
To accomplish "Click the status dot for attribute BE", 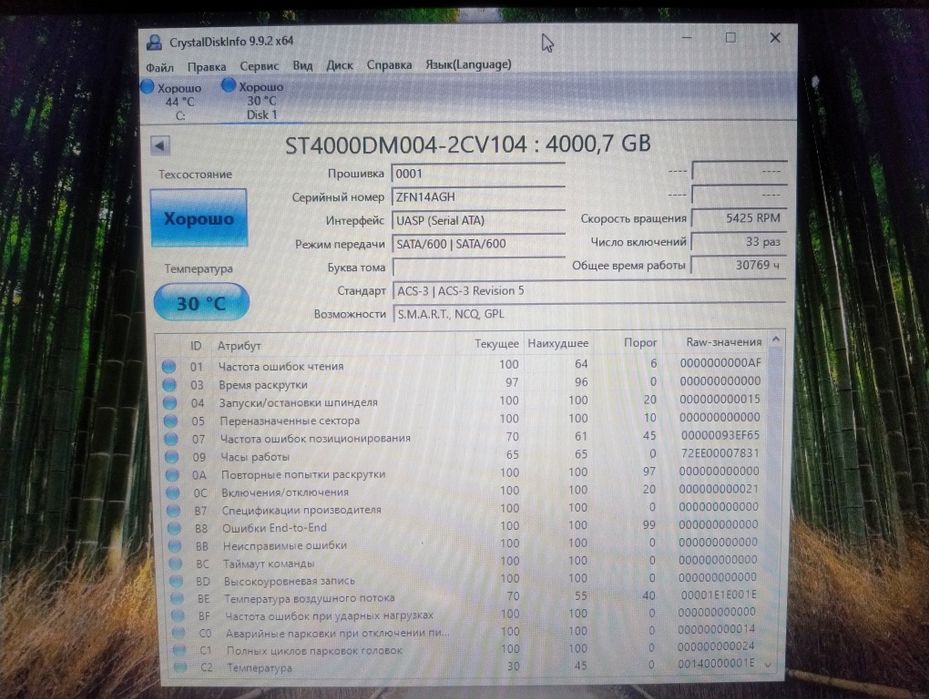I will point(177,599).
